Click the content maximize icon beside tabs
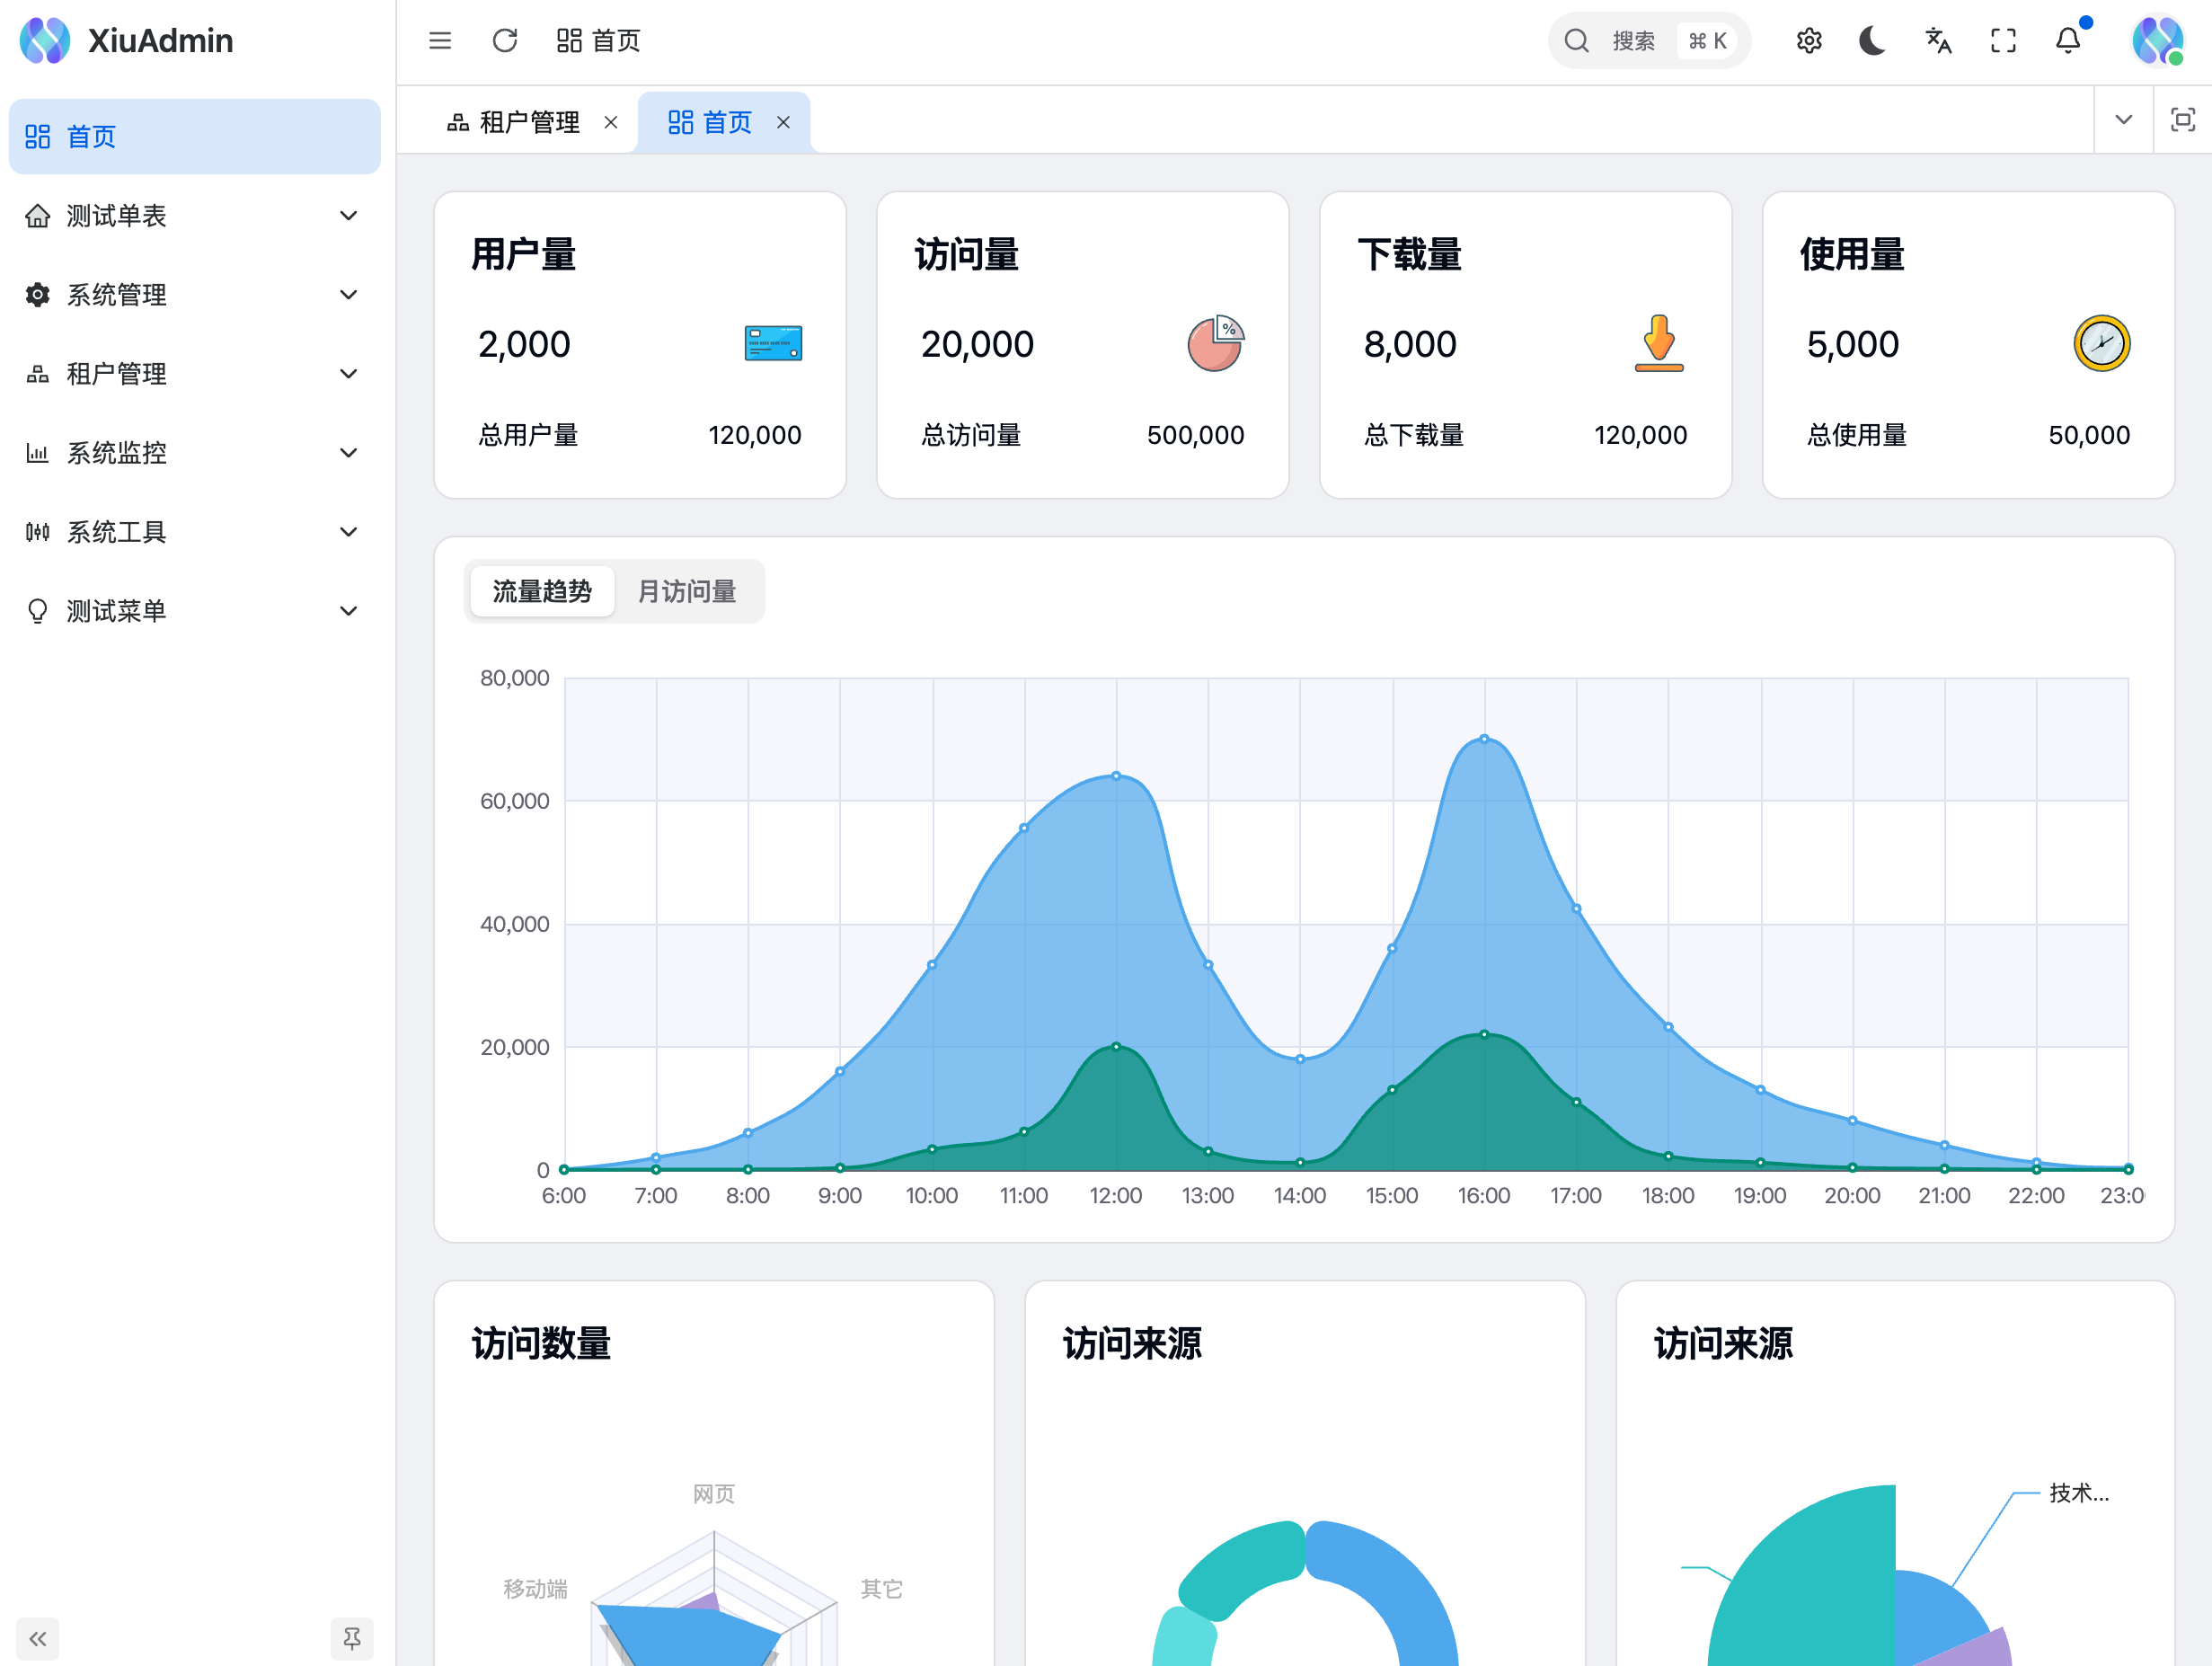2212x1666 pixels. pos(2182,120)
